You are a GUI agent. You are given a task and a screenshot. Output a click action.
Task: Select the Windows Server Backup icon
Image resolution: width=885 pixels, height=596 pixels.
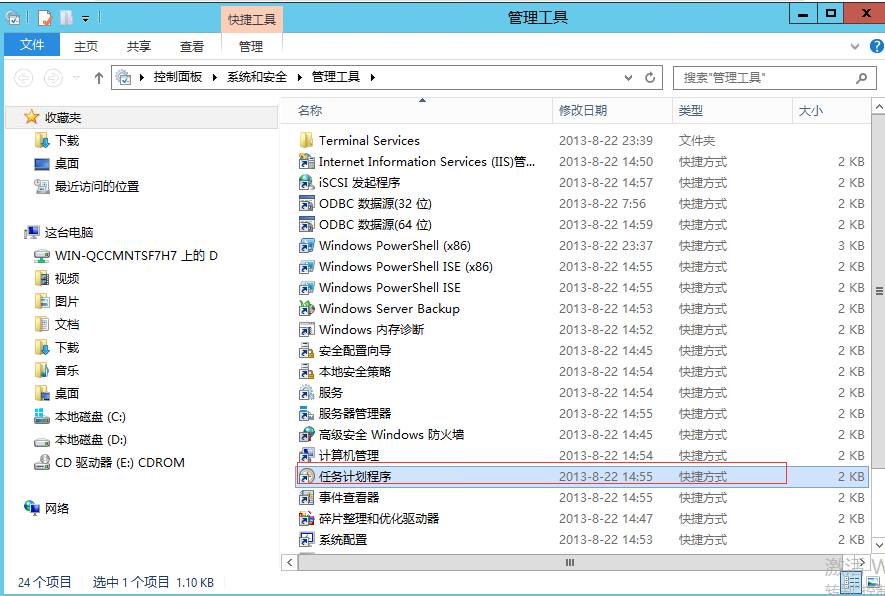coord(306,308)
